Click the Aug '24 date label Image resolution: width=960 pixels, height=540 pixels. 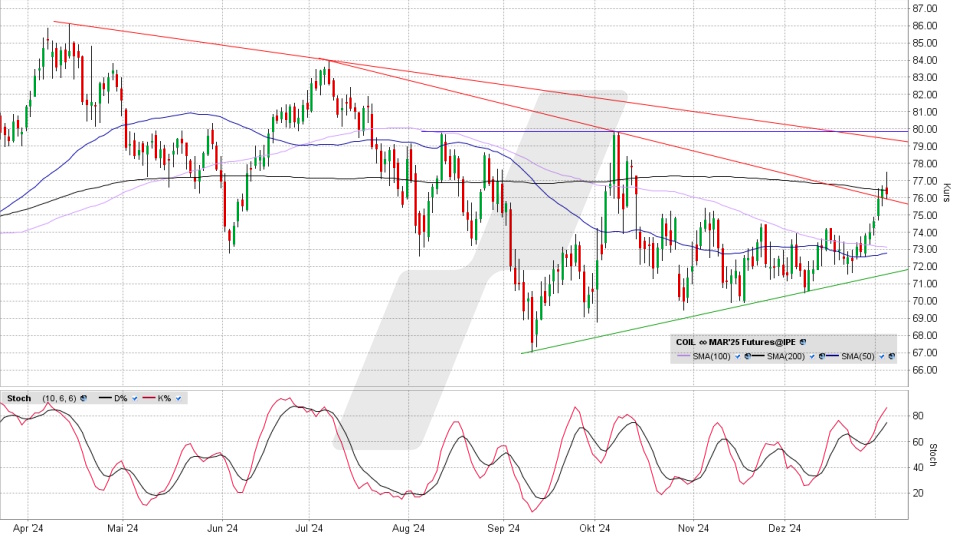(x=408, y=528)
